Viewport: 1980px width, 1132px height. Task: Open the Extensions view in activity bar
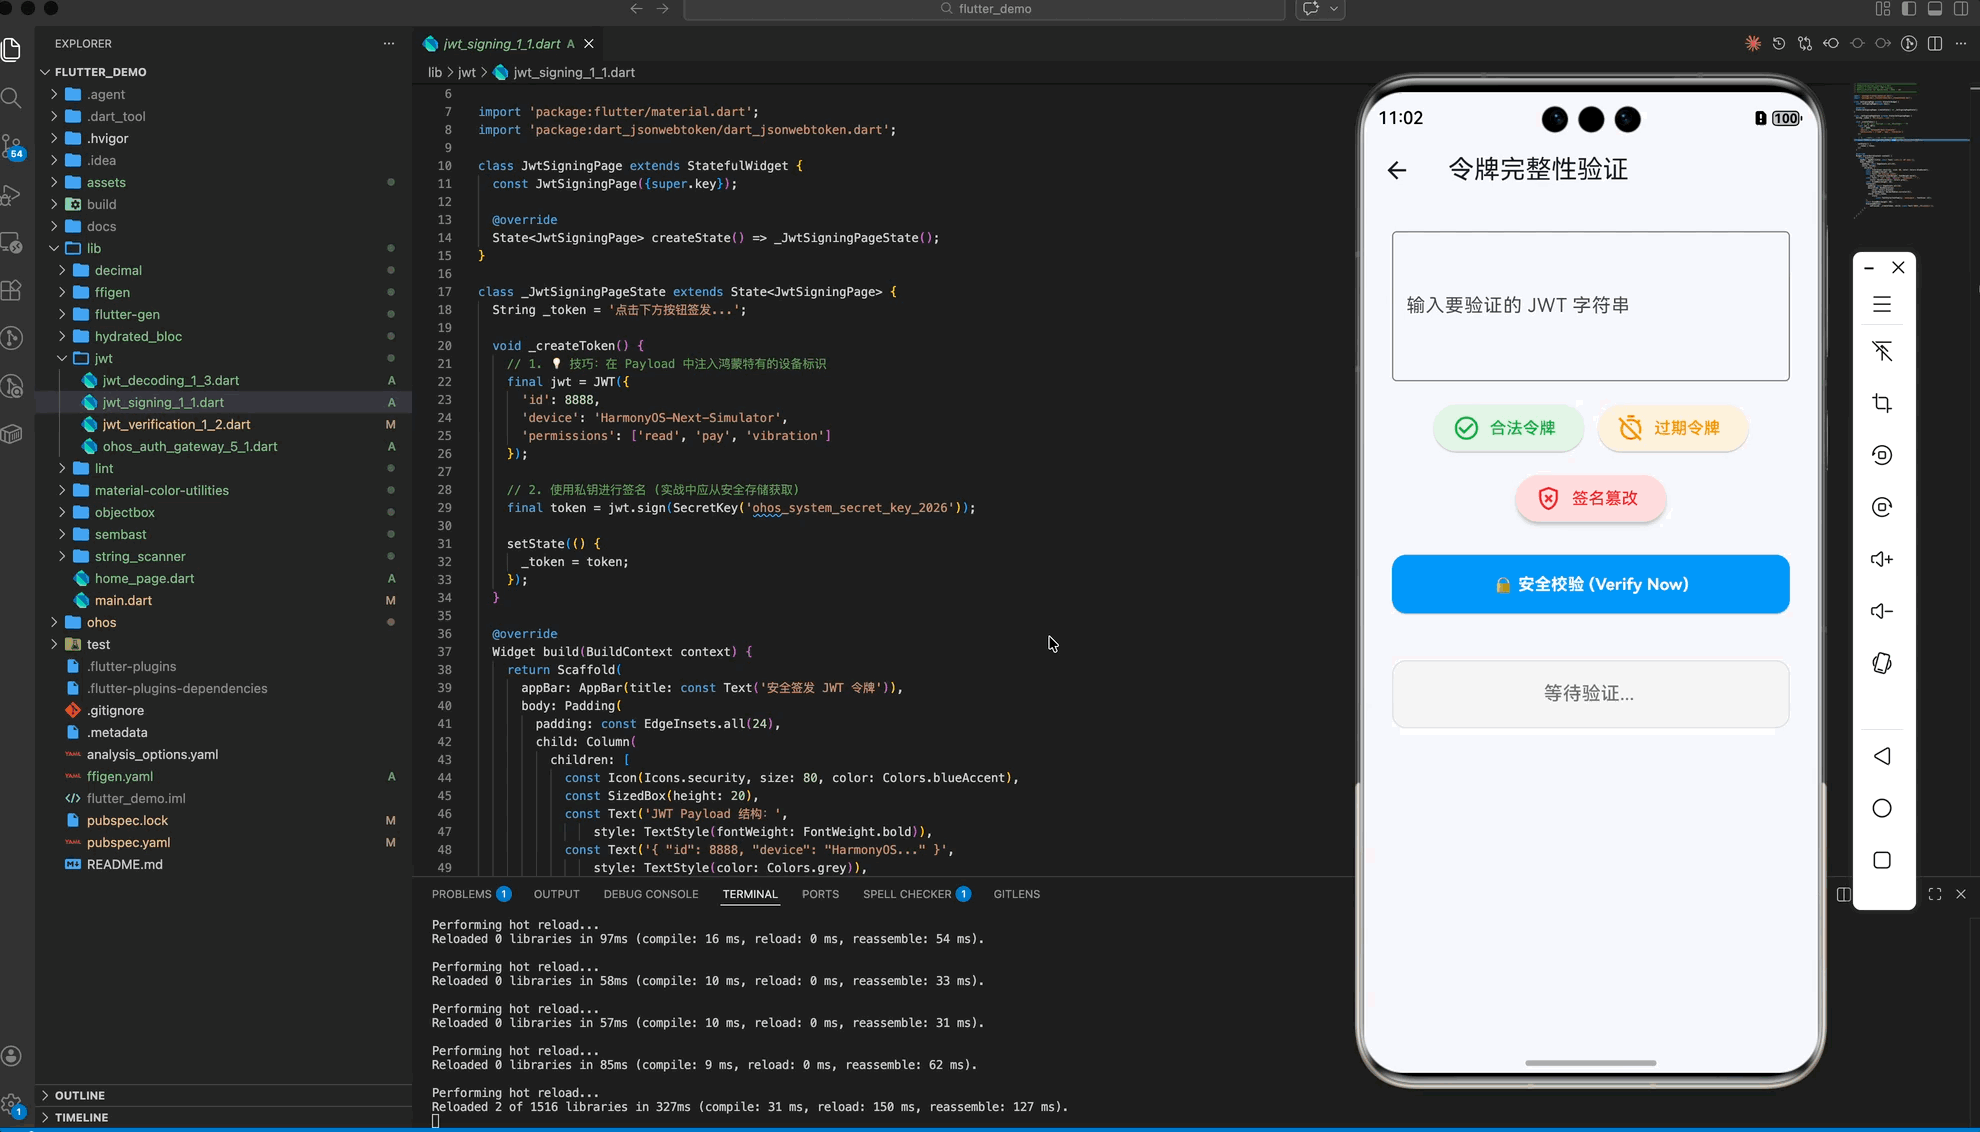click(12, 291)
